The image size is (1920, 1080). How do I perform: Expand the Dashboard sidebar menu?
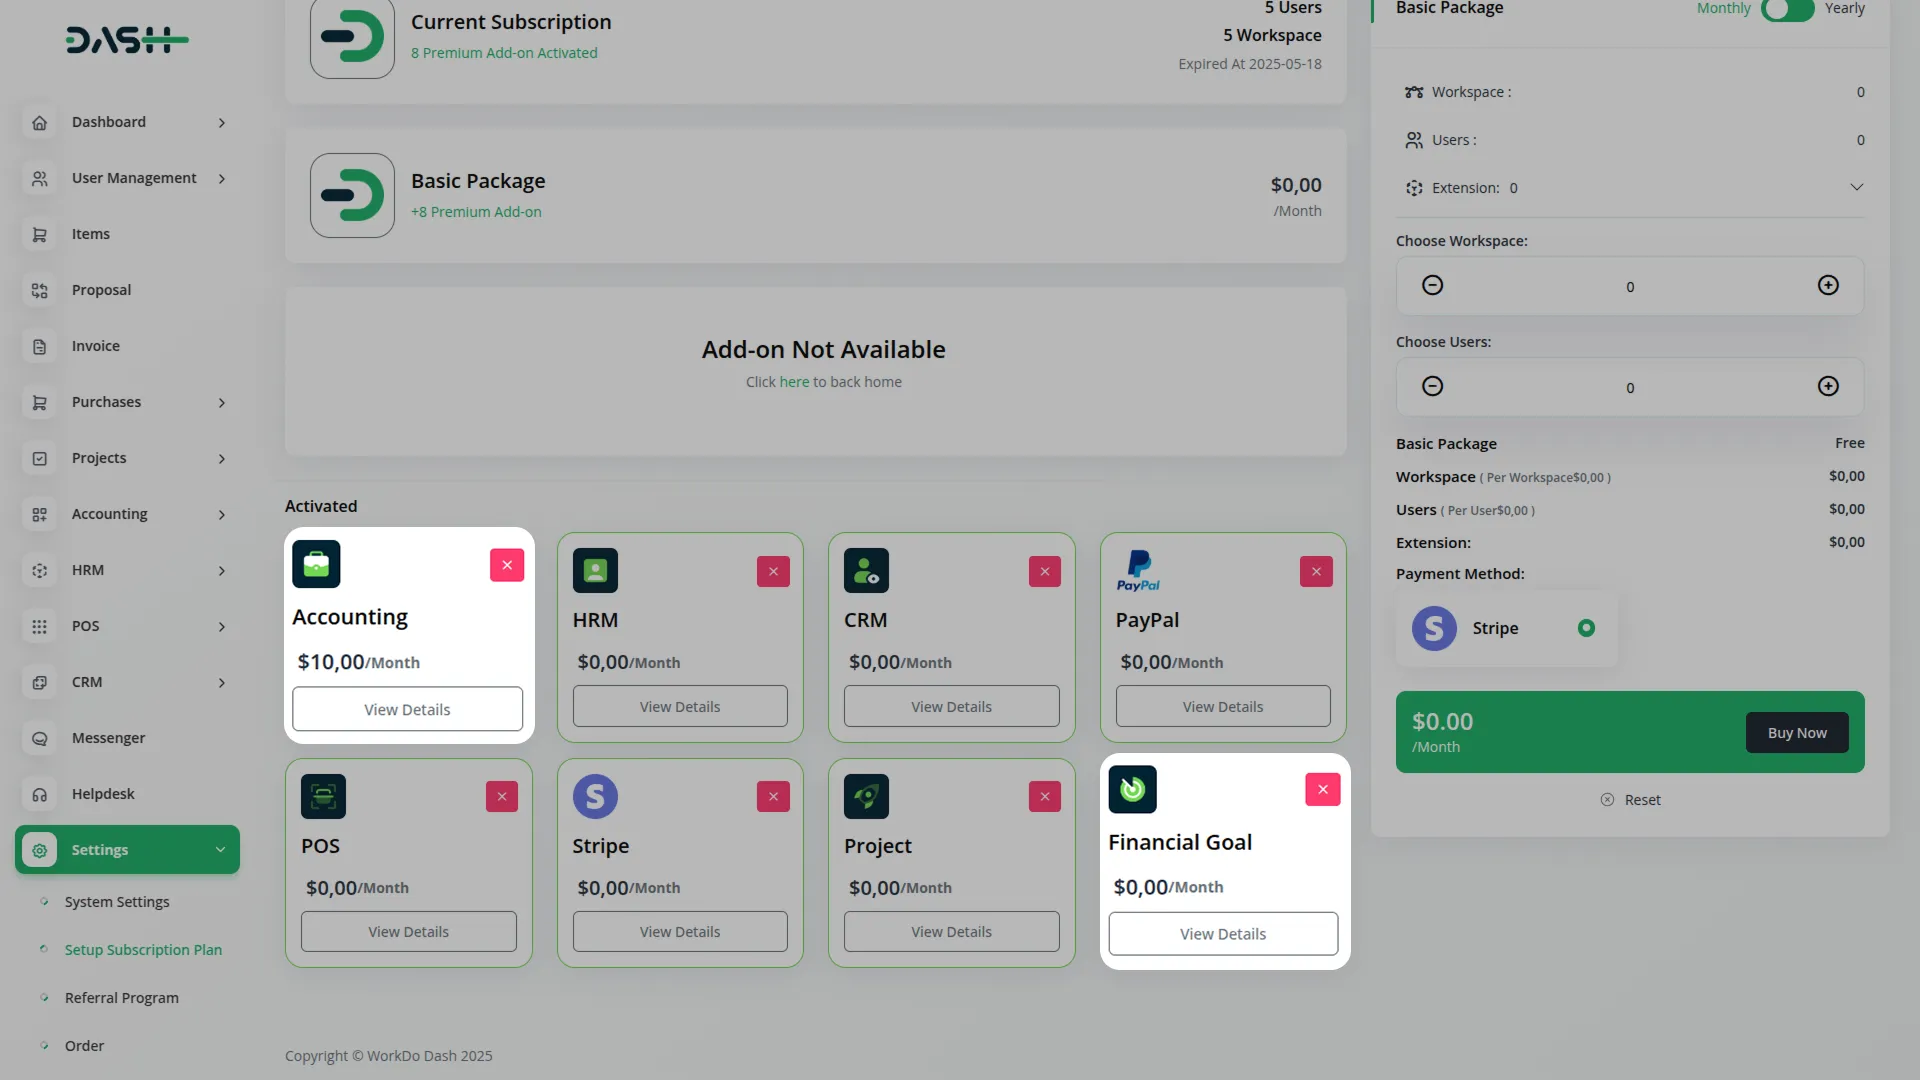tap(221, 122)
